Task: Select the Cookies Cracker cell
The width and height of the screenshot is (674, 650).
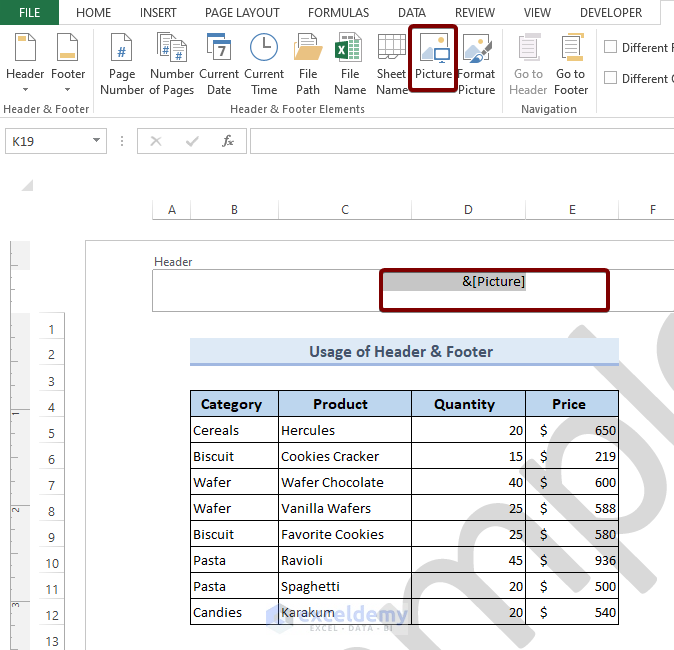Action: [x=345, y=456]
